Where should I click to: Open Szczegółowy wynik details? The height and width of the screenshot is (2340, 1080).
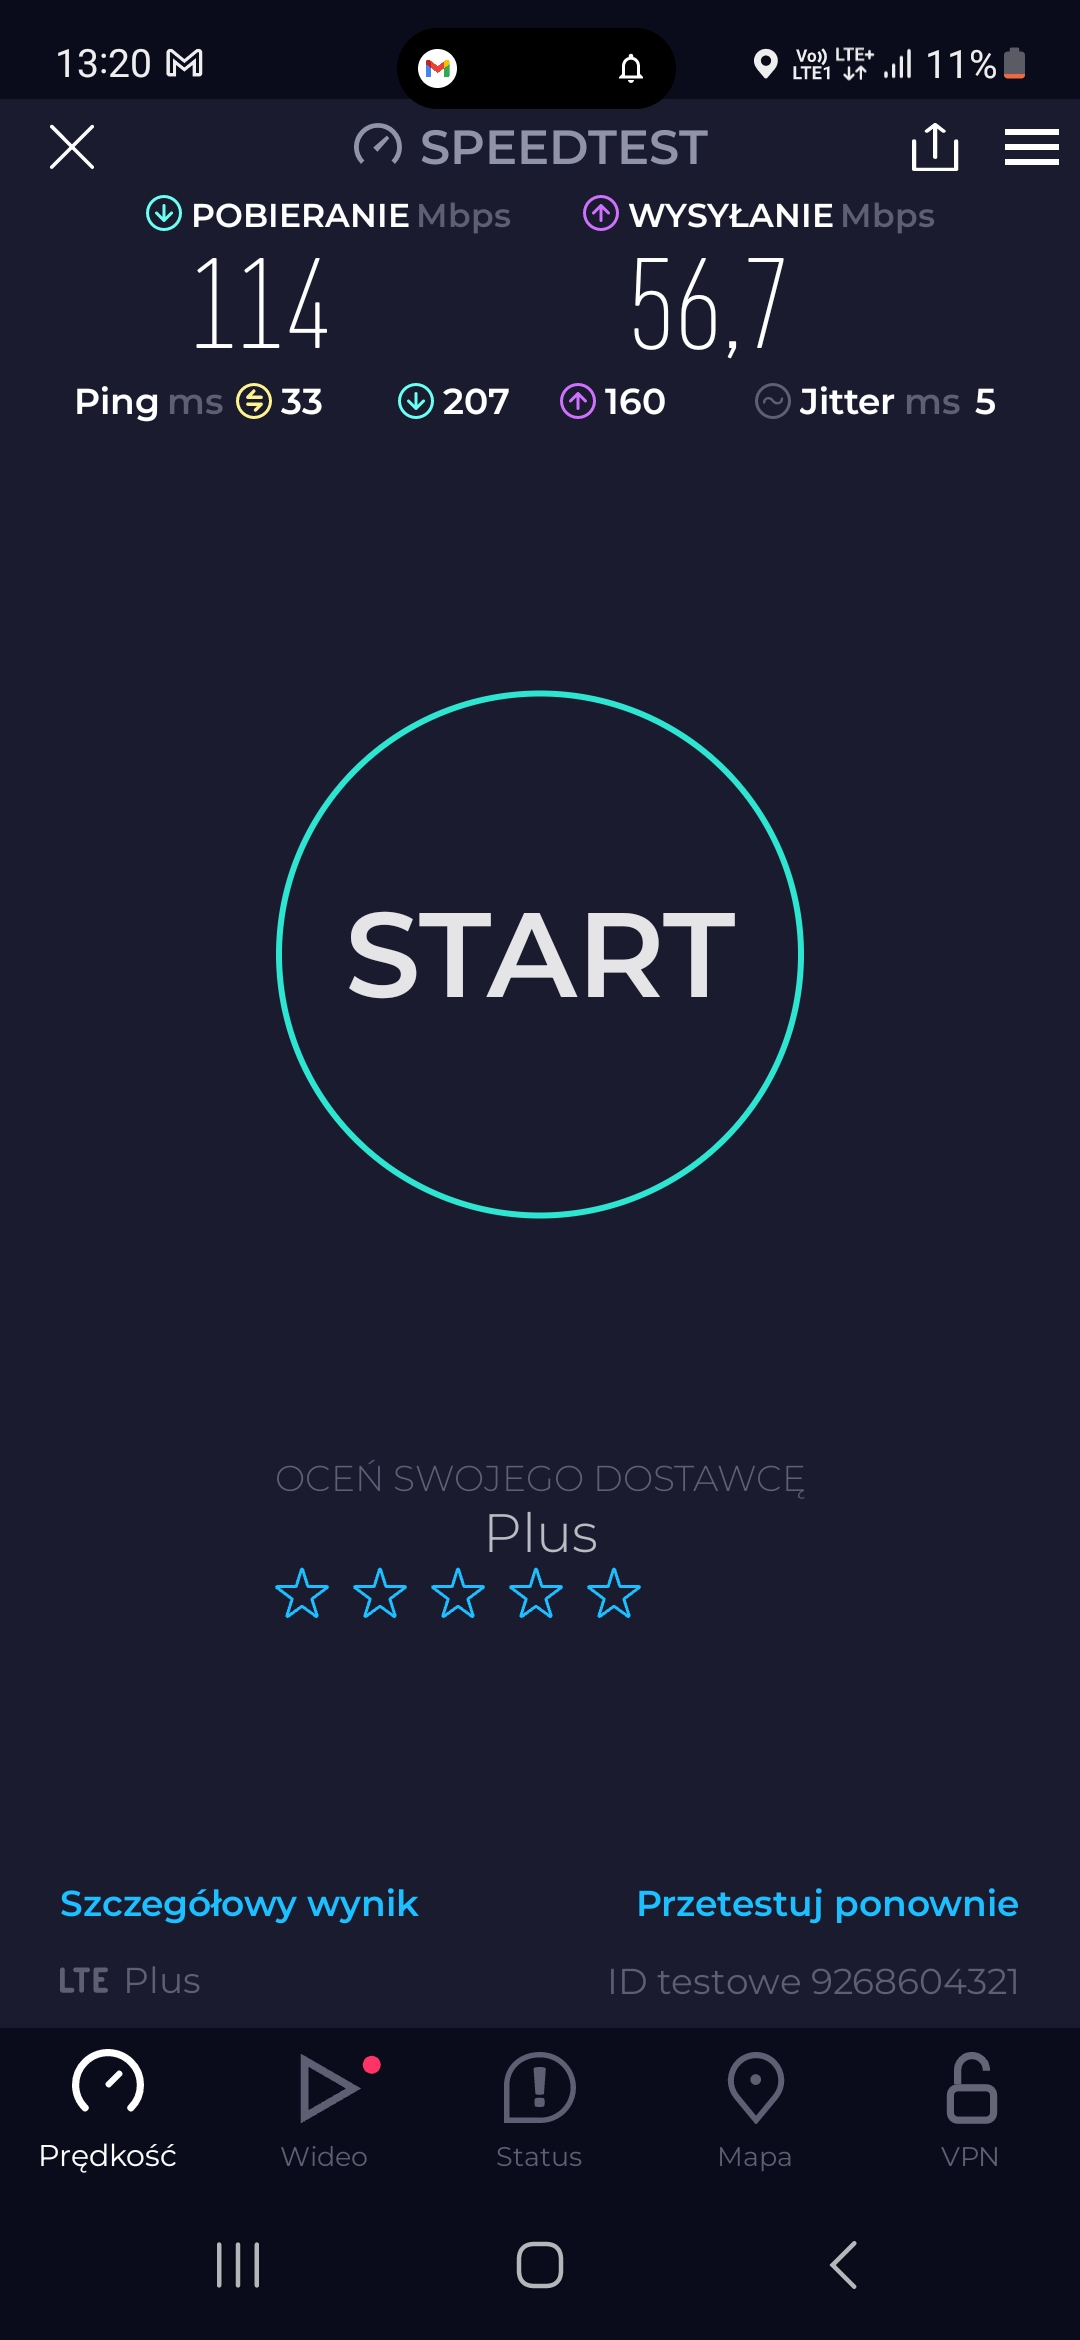click(239, 1904)
